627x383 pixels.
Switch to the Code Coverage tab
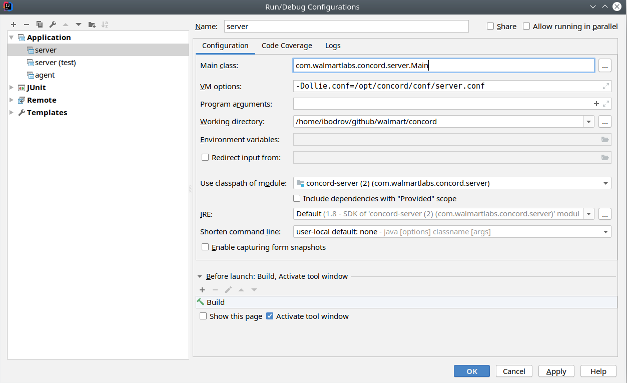287,46
